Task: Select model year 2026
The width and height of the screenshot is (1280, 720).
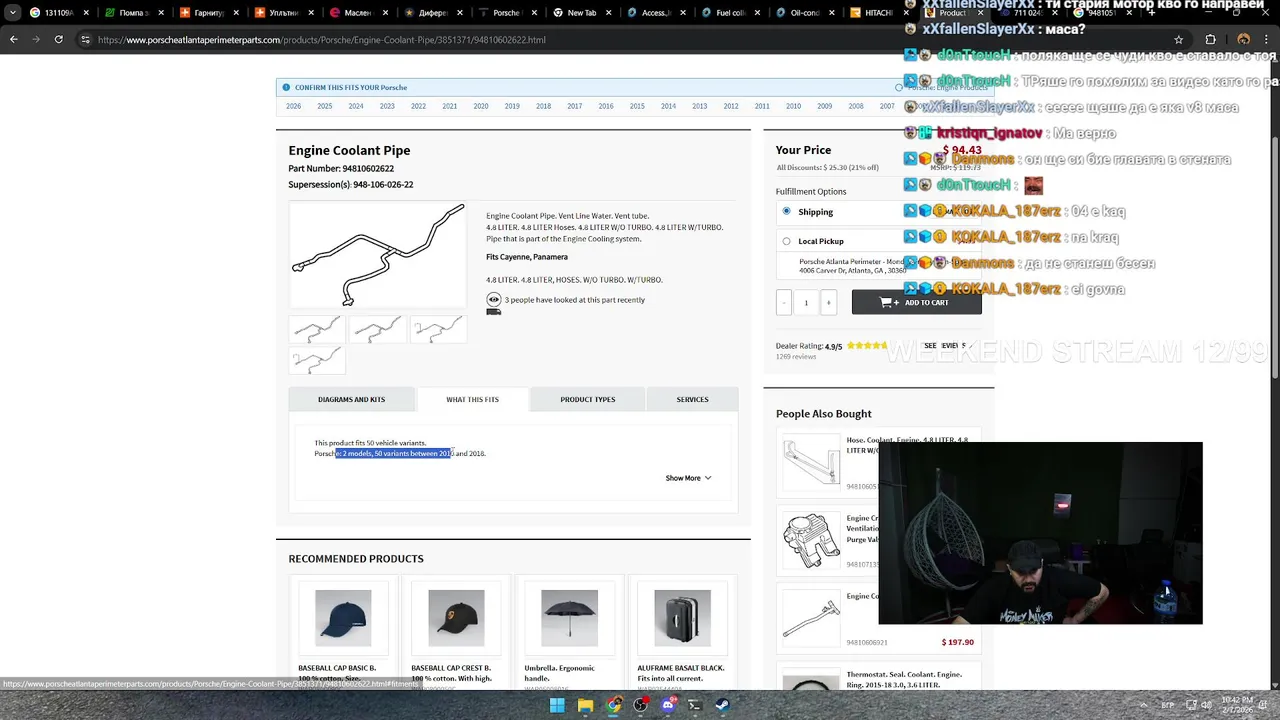Action: point(293,106)
